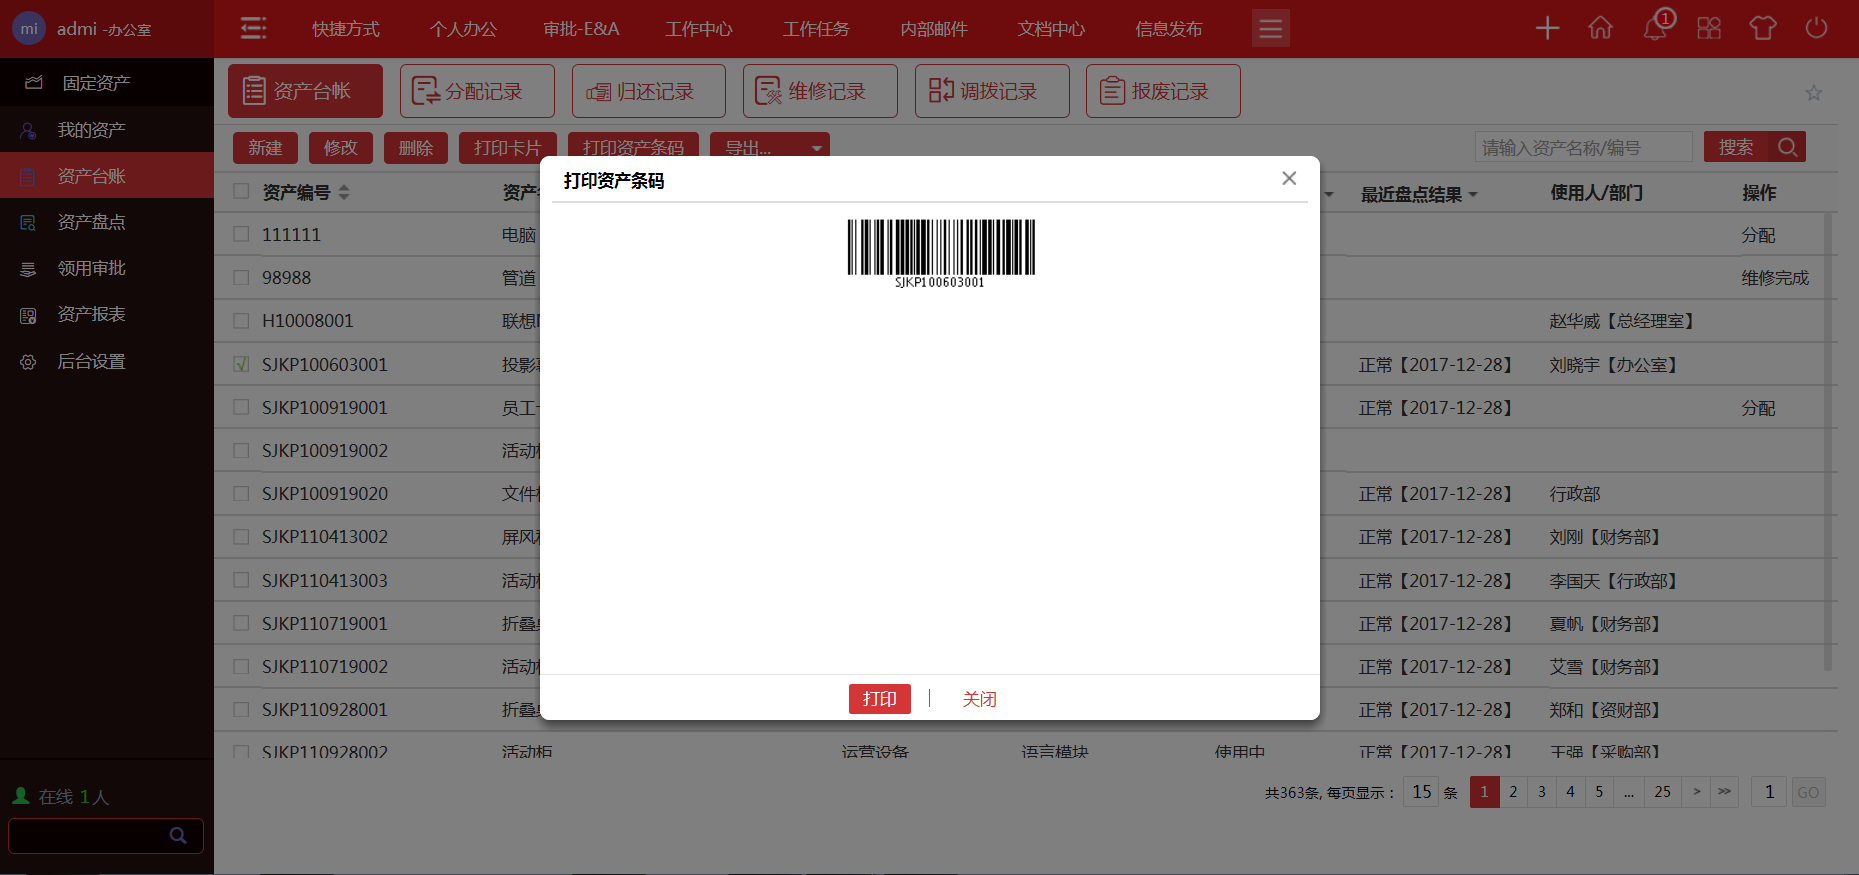Click the plus icon in header

pyautogui.click(x=1547, y=28)
